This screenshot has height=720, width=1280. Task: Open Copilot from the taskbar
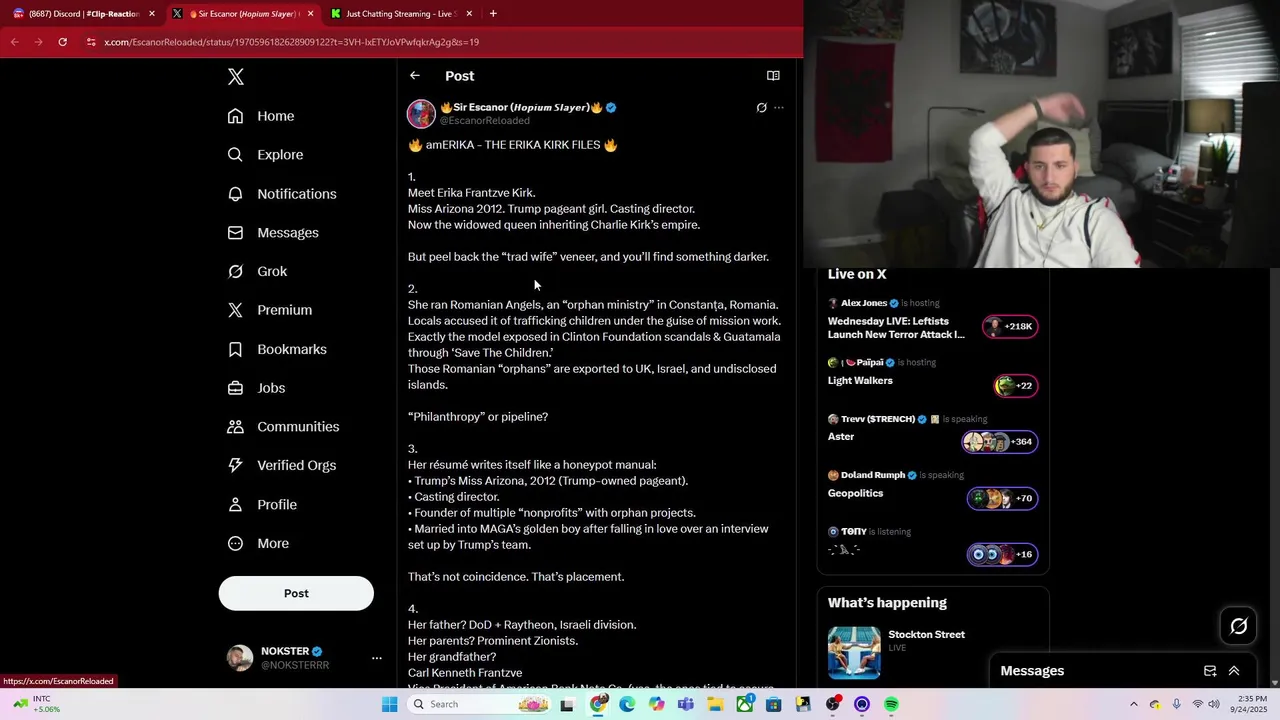(656, 704)
